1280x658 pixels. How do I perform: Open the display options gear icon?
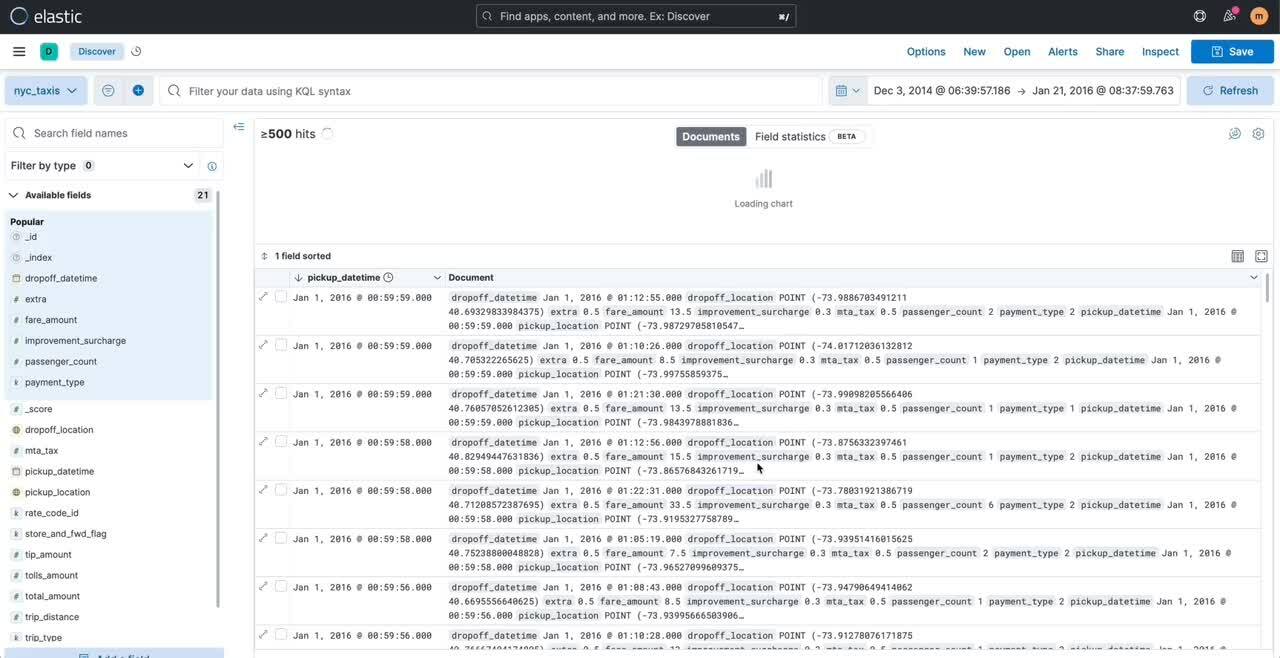point(1258,134)
